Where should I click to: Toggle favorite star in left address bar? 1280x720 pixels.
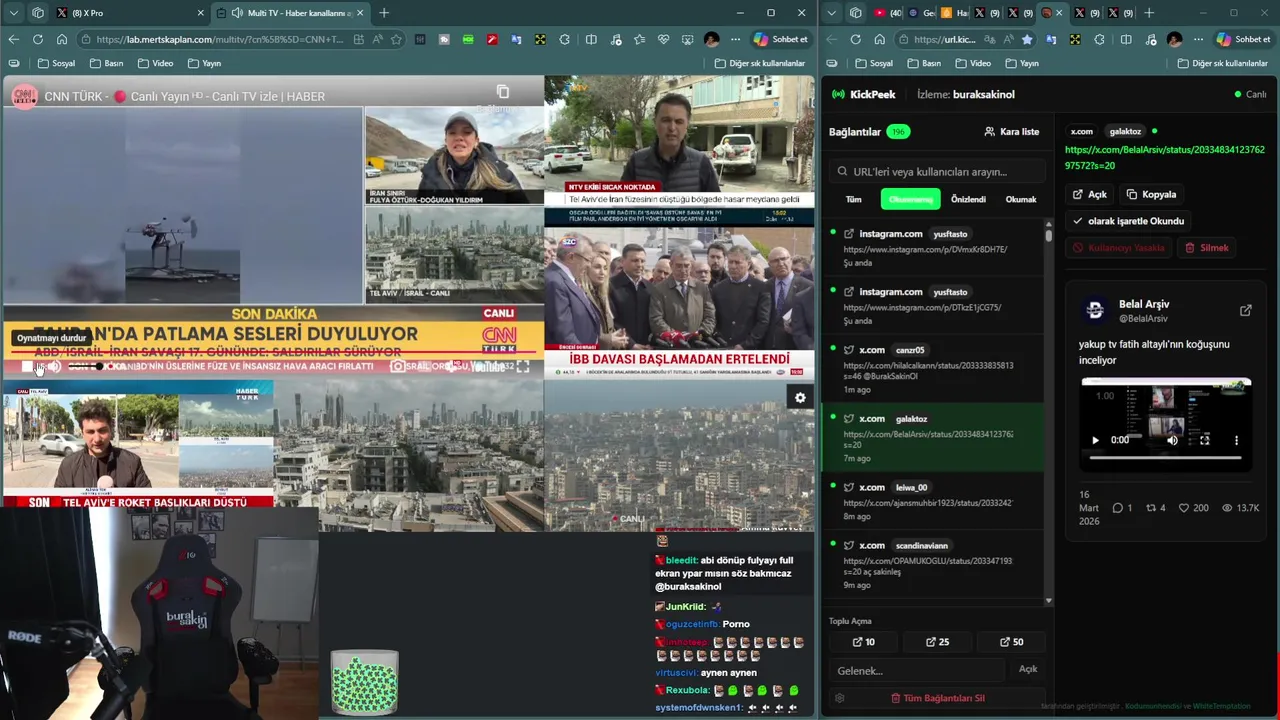pos(397,39)
